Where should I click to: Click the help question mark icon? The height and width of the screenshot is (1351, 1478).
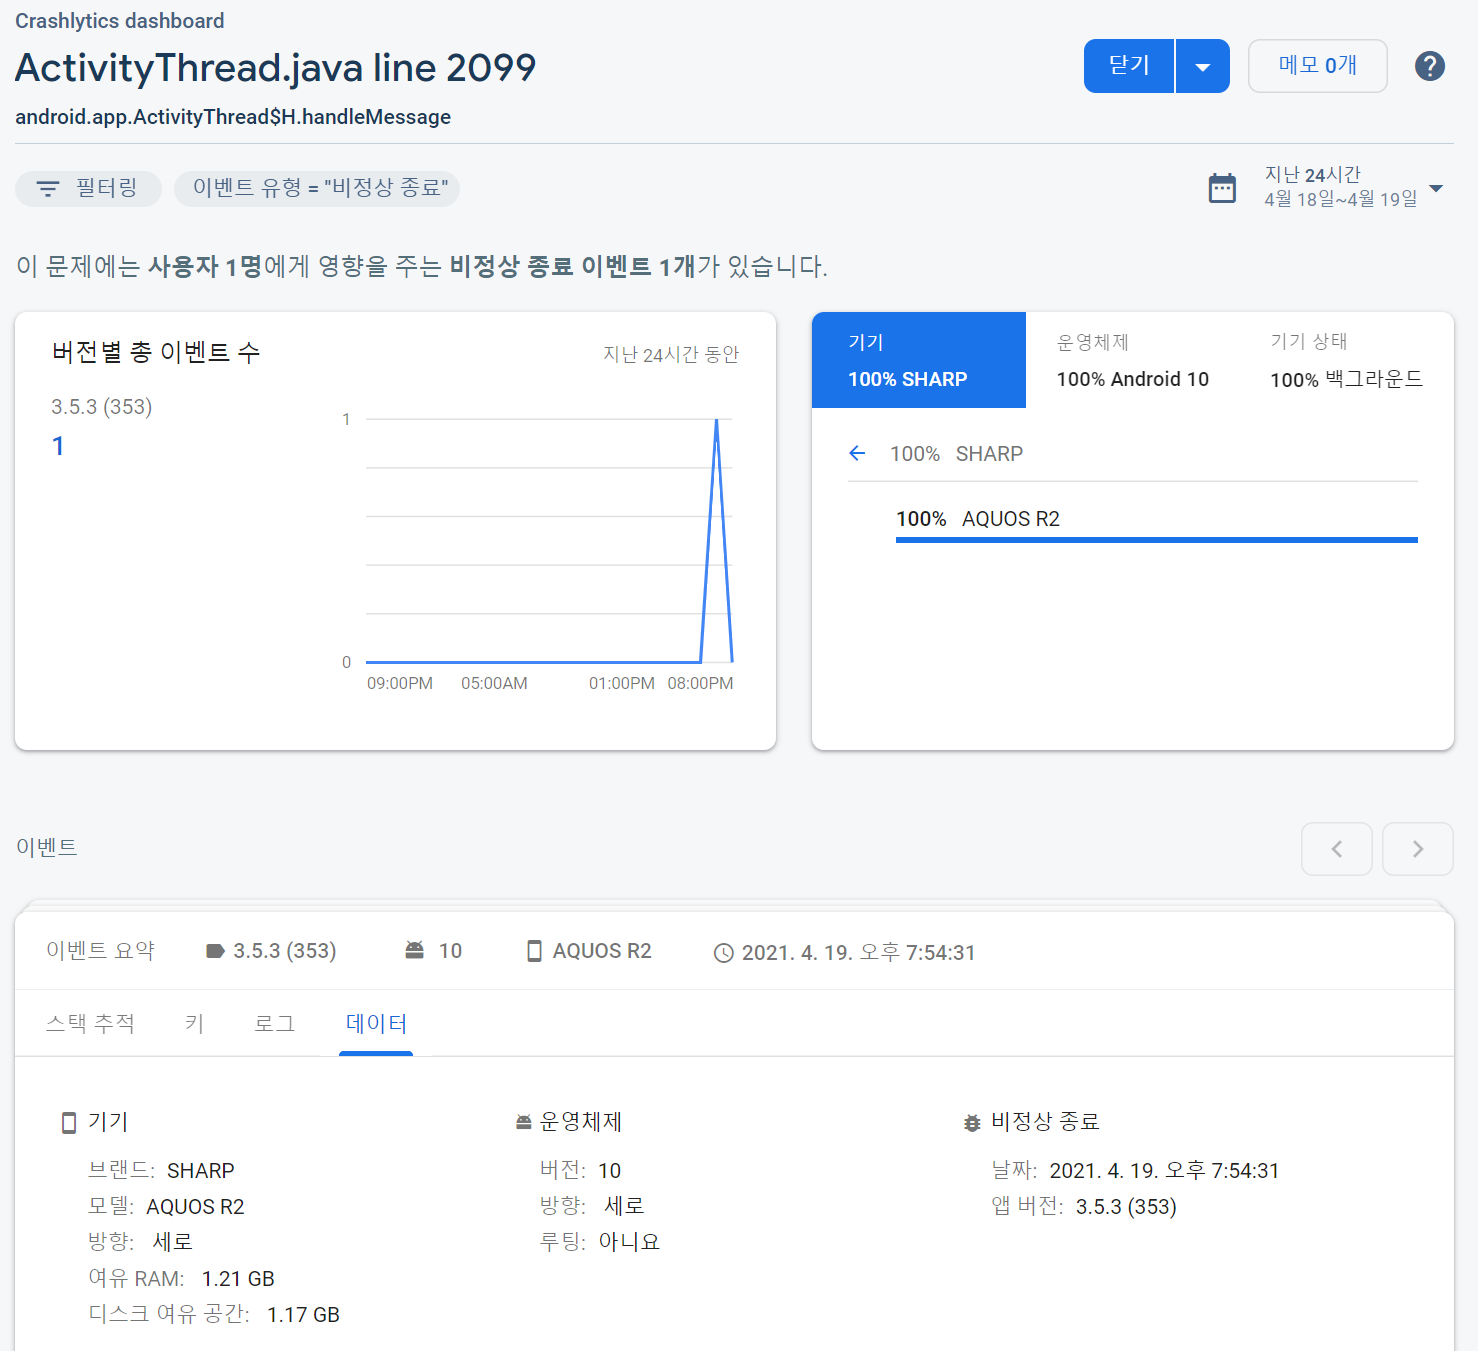1429,66
